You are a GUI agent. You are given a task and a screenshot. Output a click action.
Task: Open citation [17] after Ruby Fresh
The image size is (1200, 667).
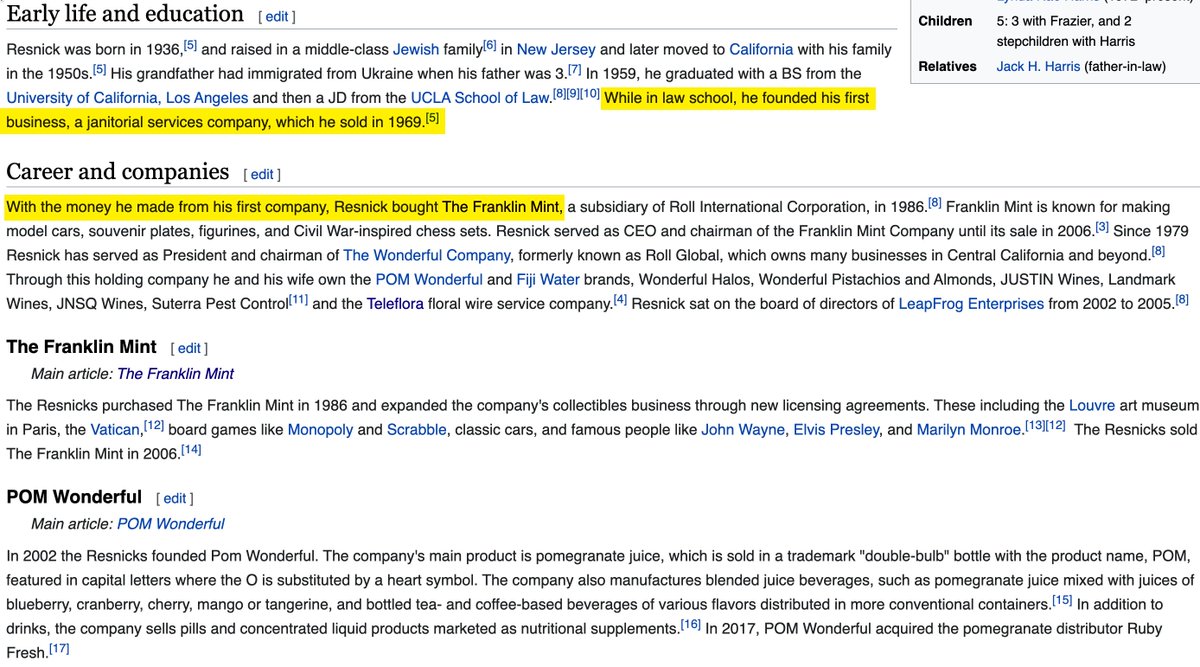click(59, 648)
